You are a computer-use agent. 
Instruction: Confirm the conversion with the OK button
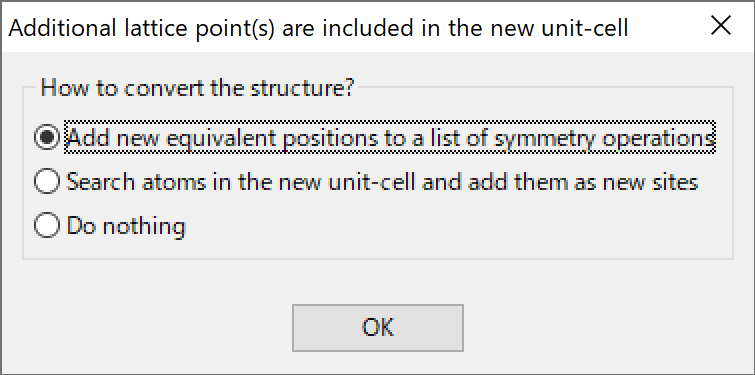pyautogui.click(x=378, y=328)
